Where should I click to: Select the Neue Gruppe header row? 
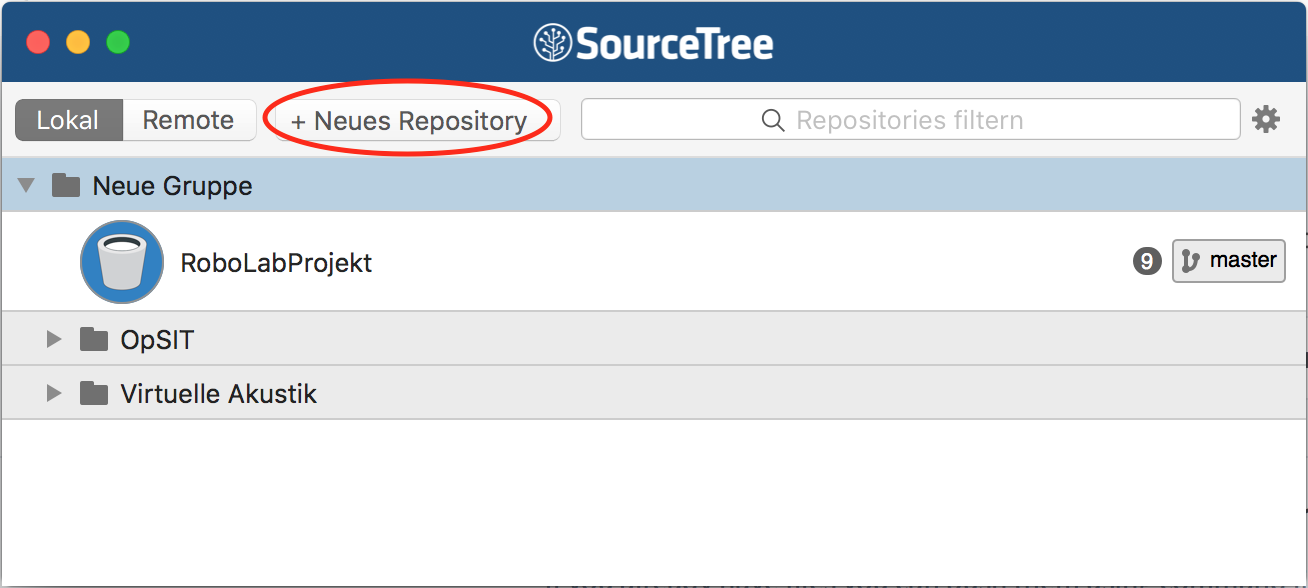[x=654, y=185]
